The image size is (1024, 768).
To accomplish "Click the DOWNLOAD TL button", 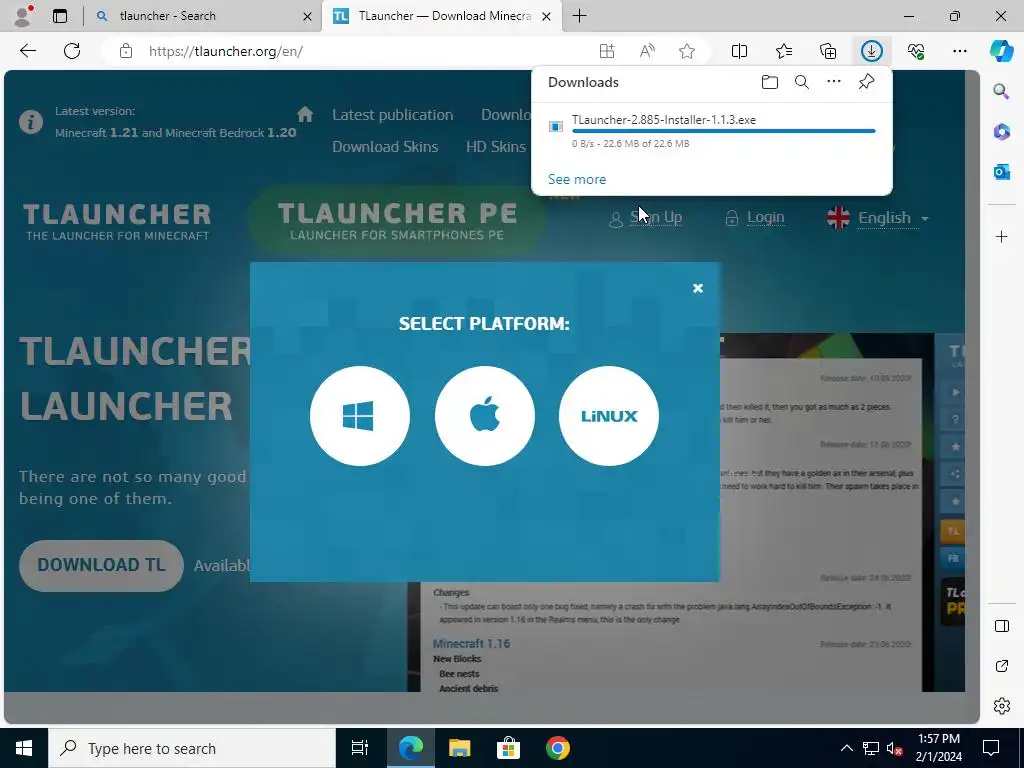I will tap(101, 566).
